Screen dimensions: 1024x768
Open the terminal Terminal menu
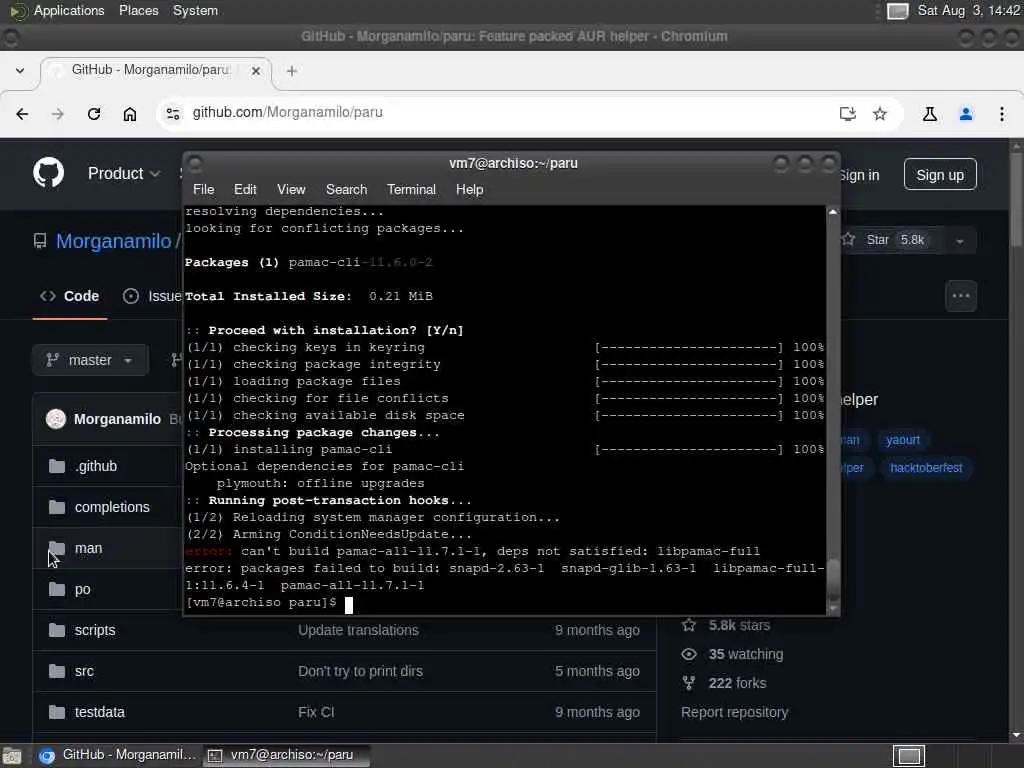pos(411,189)
